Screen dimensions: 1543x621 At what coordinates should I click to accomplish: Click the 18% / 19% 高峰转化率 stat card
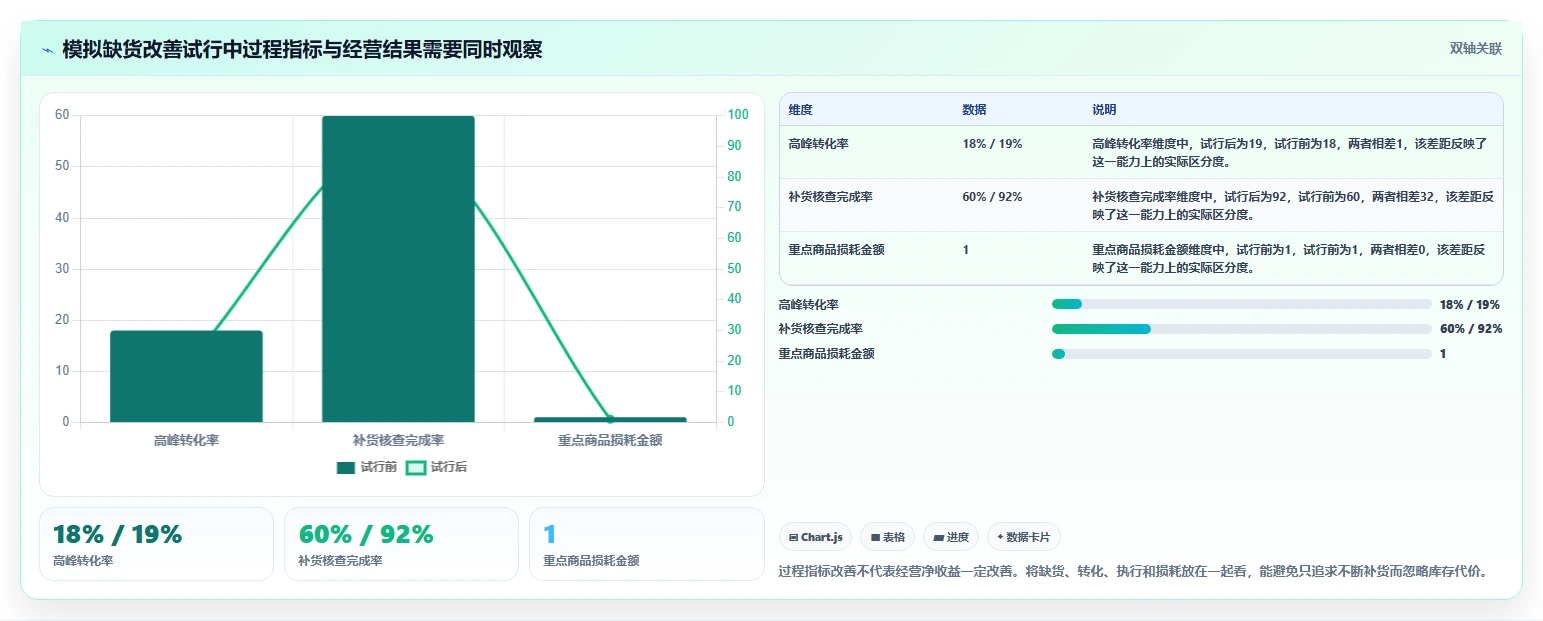[x=156, y=544]
